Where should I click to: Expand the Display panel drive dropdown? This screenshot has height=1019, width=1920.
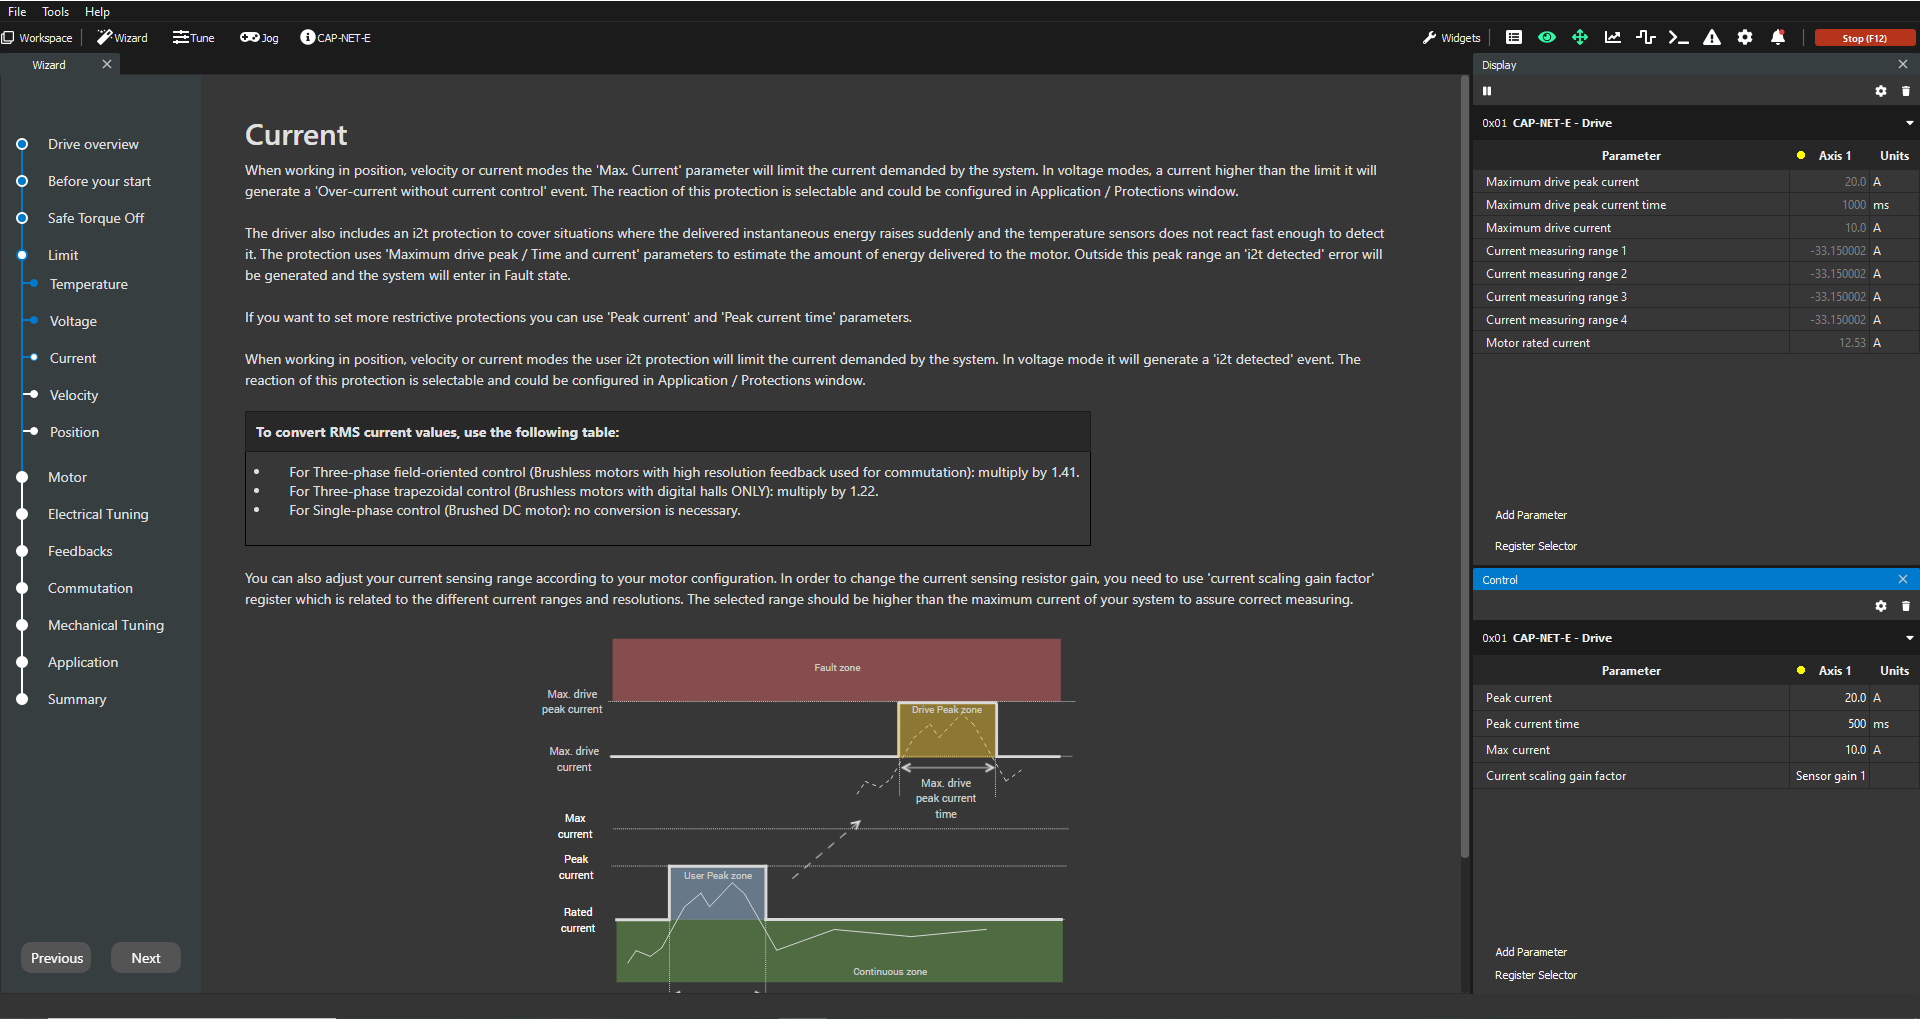click(x=1909, y=123)
